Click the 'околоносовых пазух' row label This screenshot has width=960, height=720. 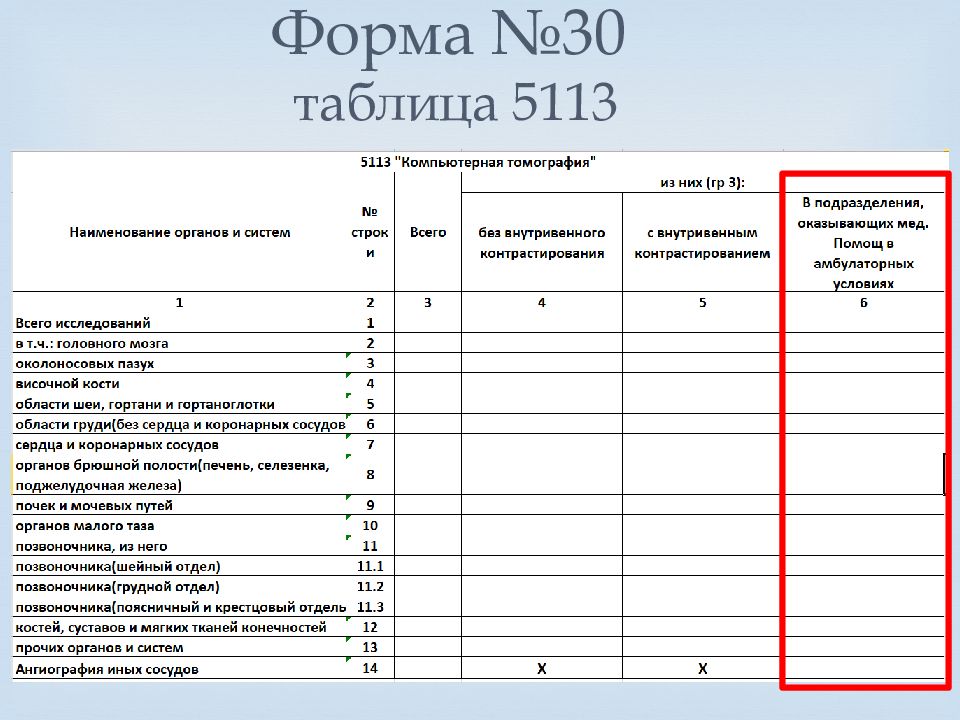(85, 364)
